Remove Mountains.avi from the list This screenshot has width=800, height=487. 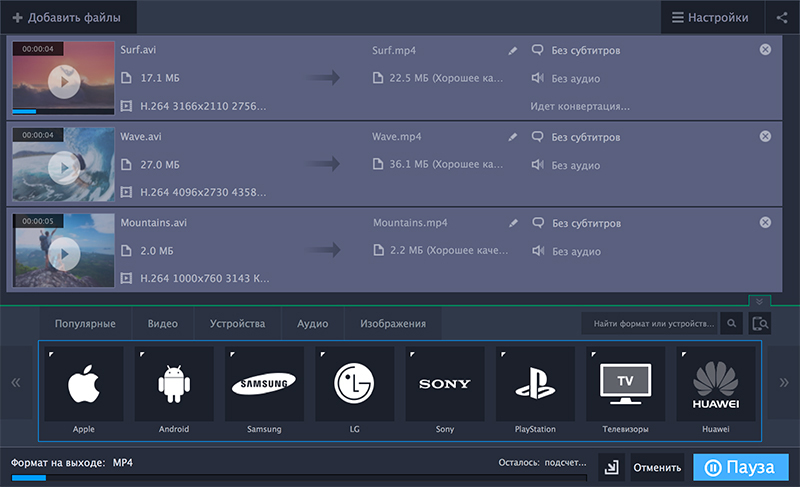[765, 222]
